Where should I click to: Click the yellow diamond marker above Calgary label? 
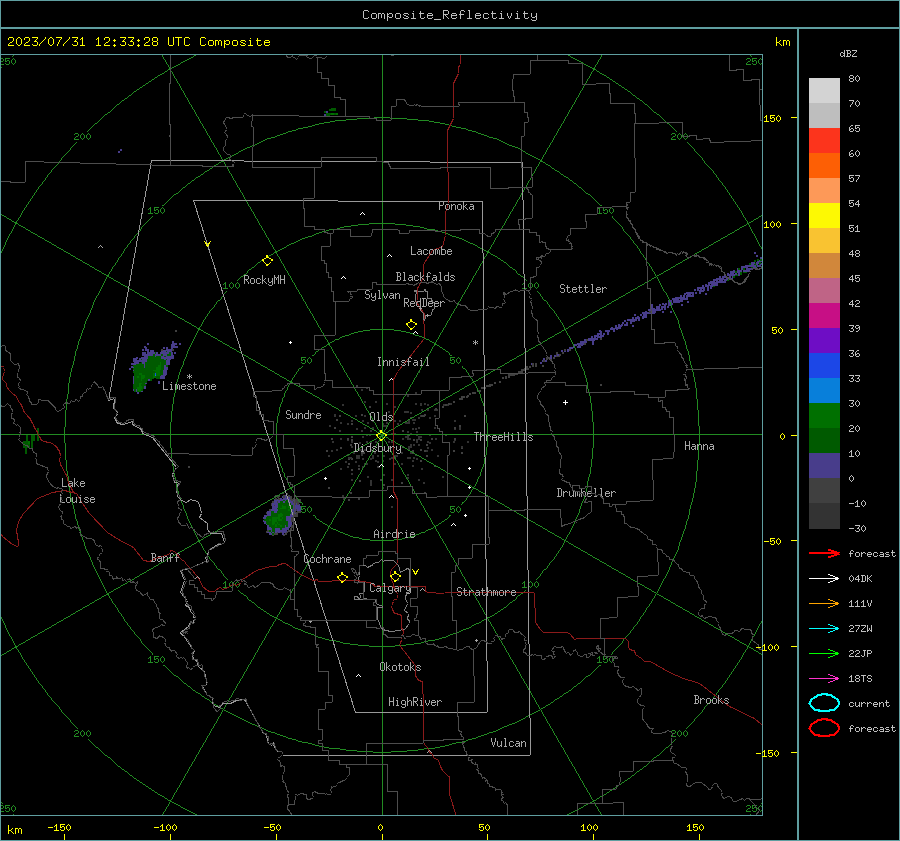(395, 576)
